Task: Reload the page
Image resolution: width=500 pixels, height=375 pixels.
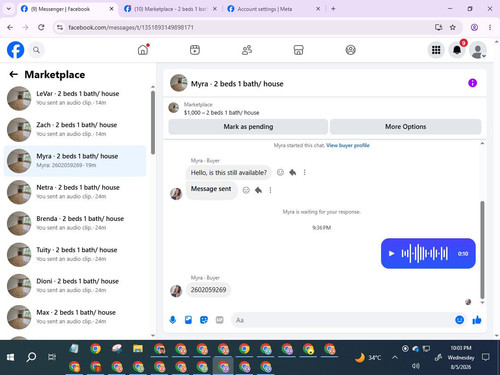Action: tap(41, 27)
